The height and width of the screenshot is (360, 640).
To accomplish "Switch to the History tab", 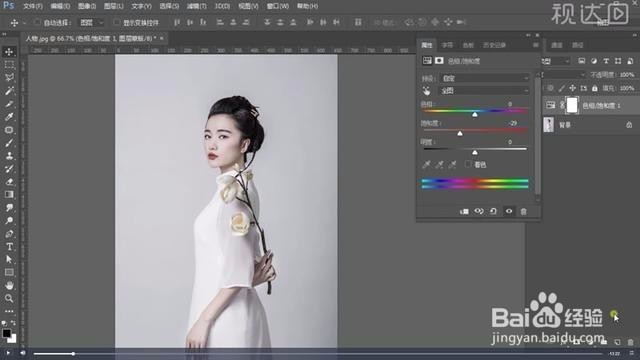I will tap(494, 45).
